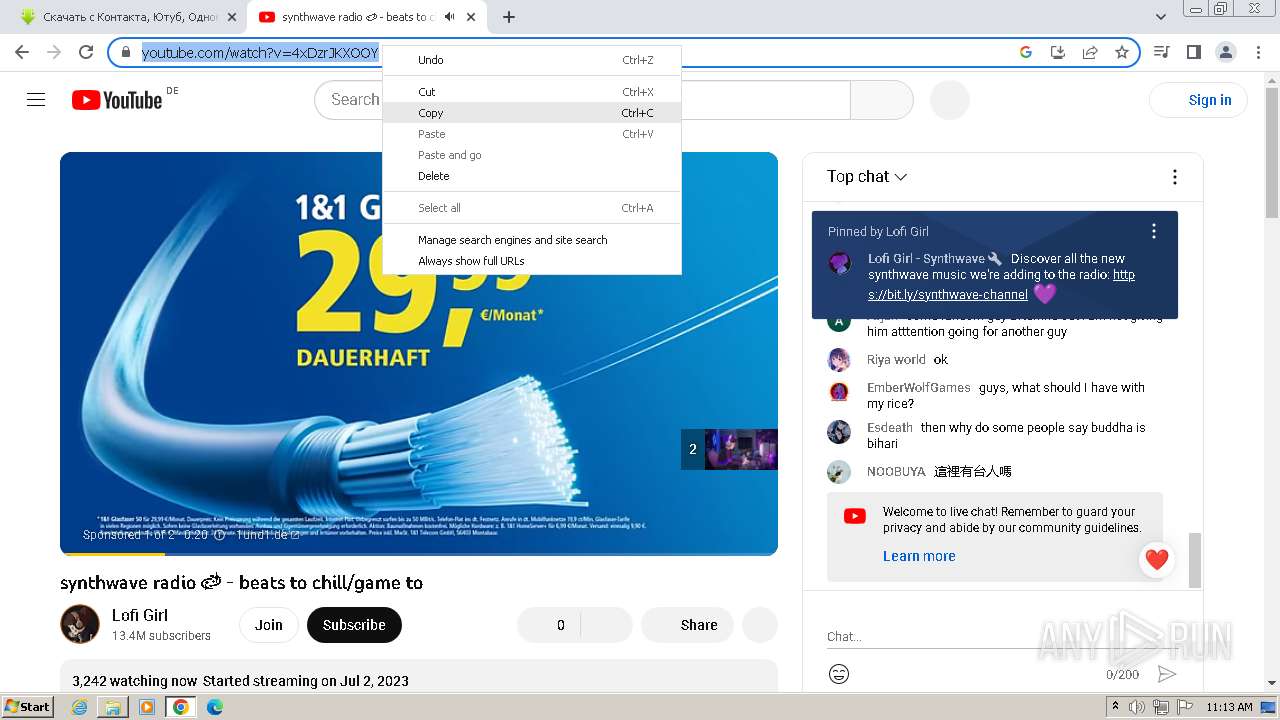Go back to the previous page
The height and width of the screenshot is (720, 1280).
point(22,52)
